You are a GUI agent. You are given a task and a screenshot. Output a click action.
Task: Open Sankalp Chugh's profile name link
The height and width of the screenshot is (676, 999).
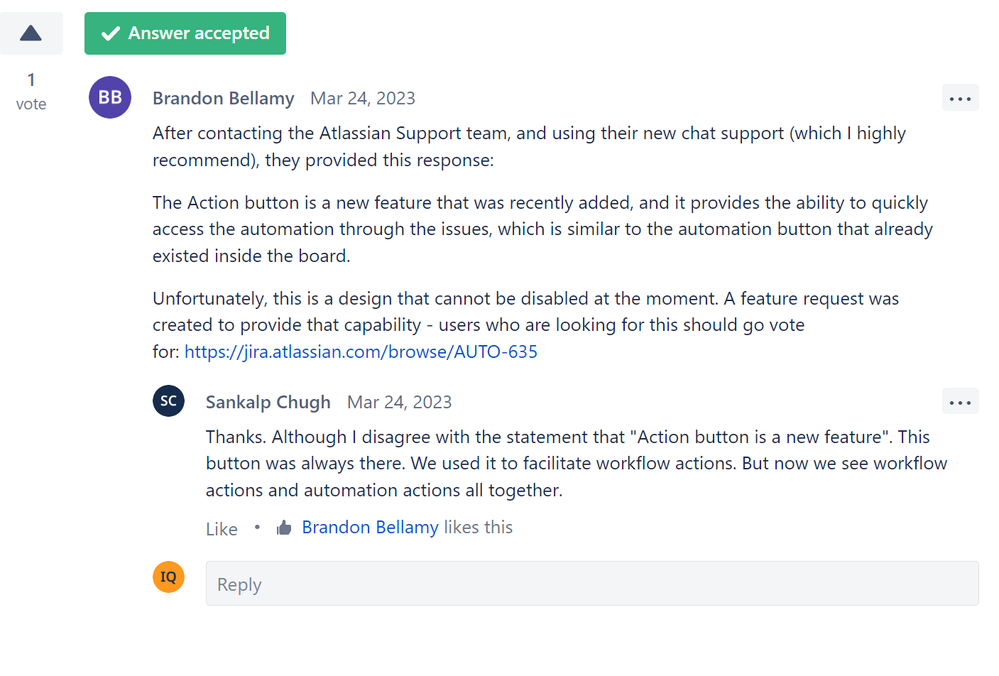(x=268, y=402)
